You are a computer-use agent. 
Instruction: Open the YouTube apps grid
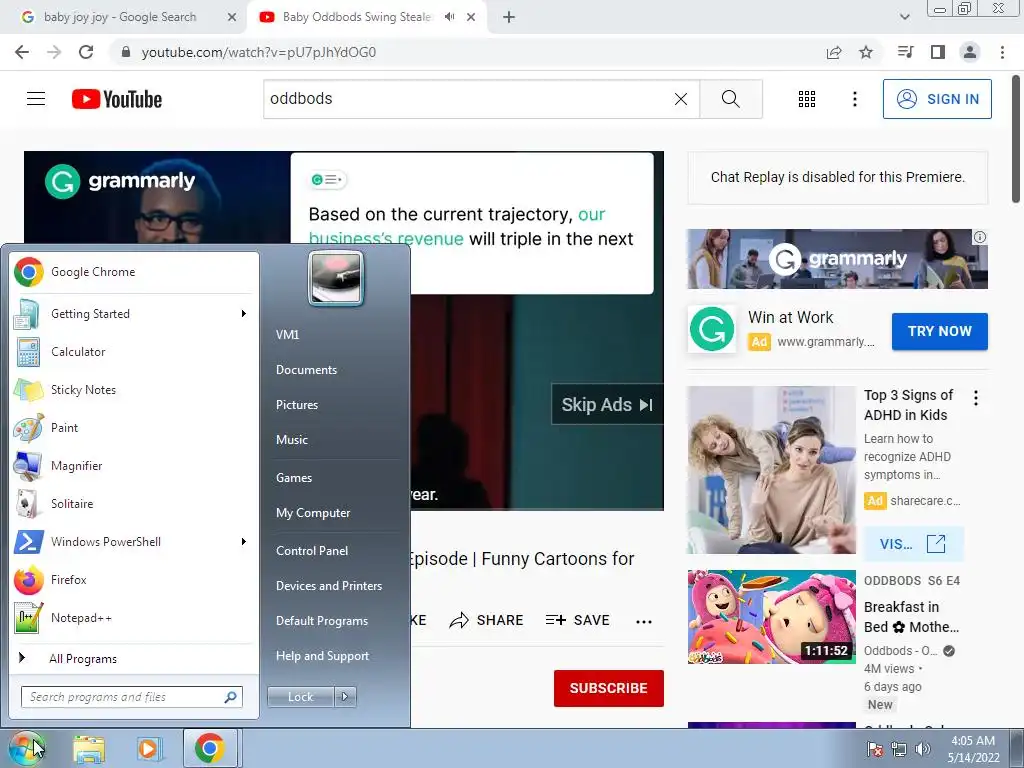[807, 99]
